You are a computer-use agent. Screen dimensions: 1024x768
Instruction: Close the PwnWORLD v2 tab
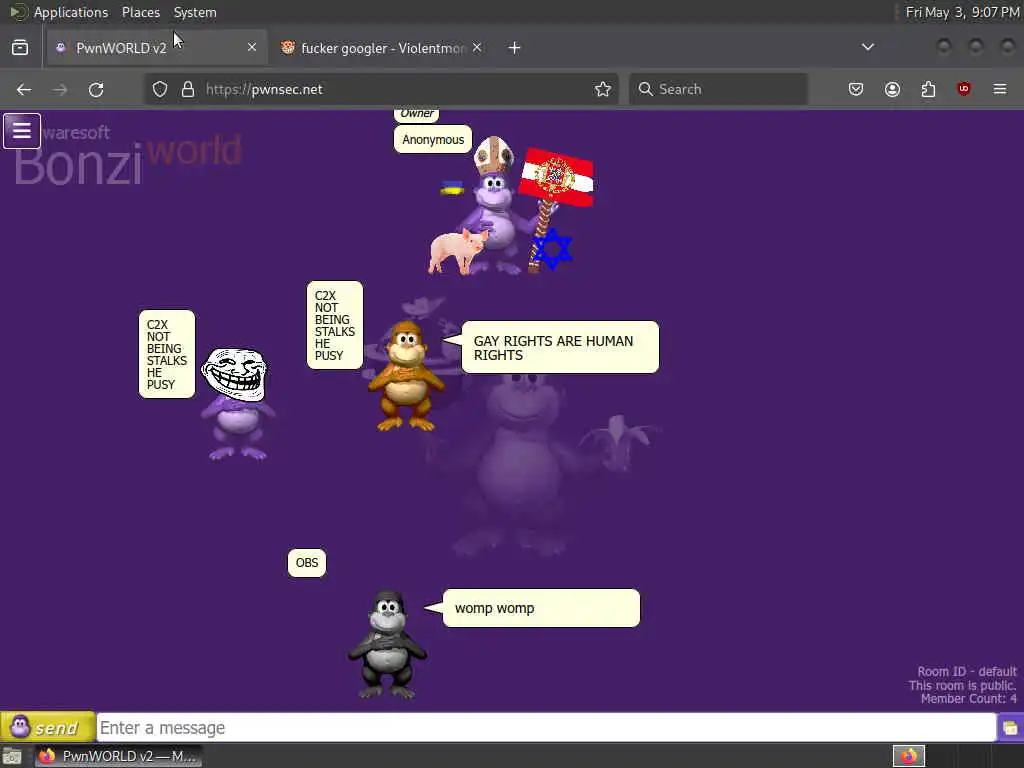(x=251, y=47)
